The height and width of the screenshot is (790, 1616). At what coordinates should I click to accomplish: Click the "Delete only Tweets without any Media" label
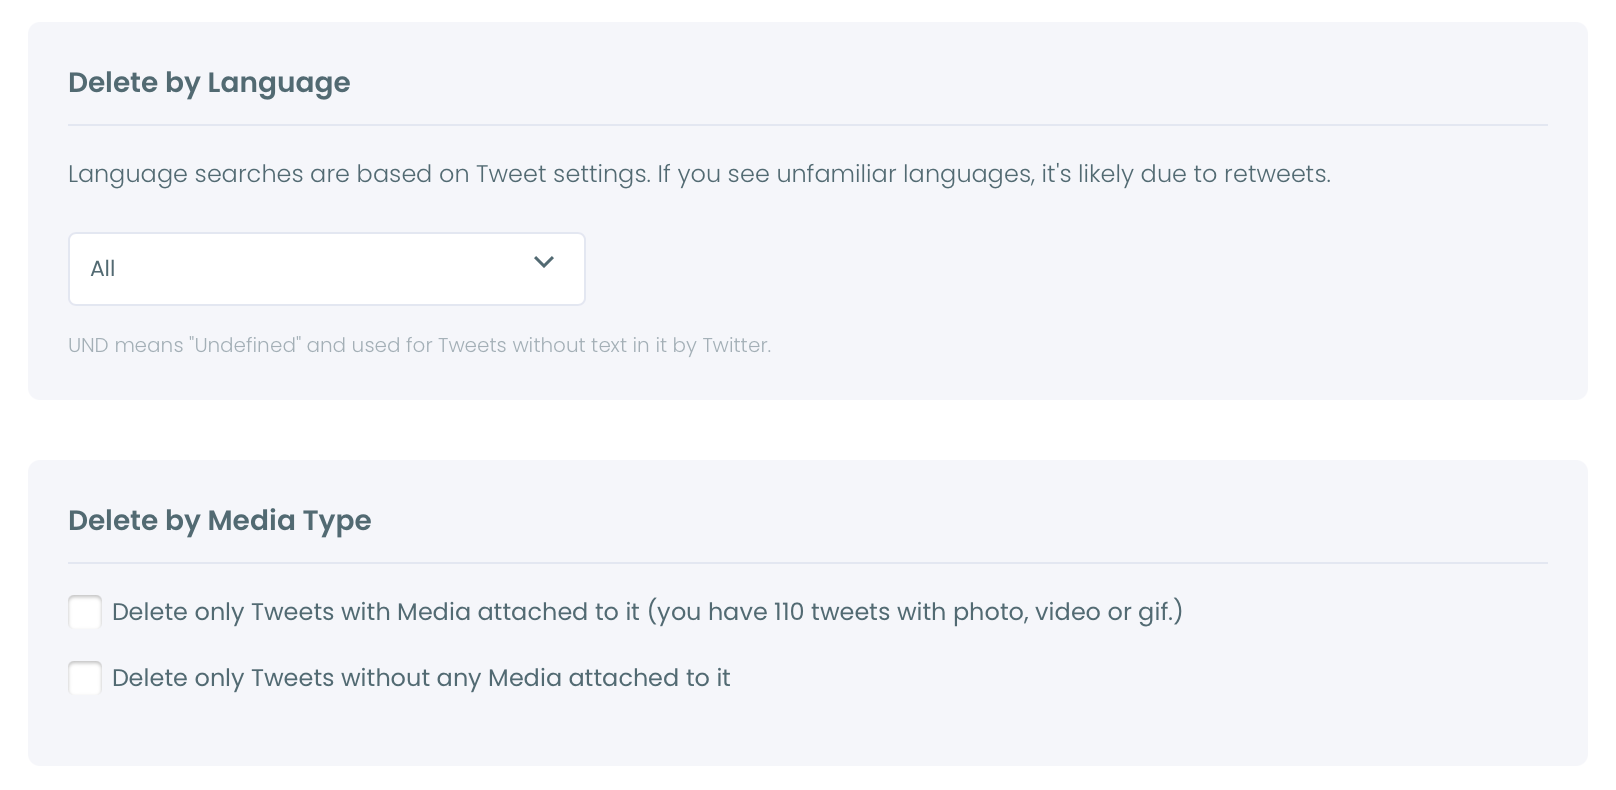coord(421,678)
